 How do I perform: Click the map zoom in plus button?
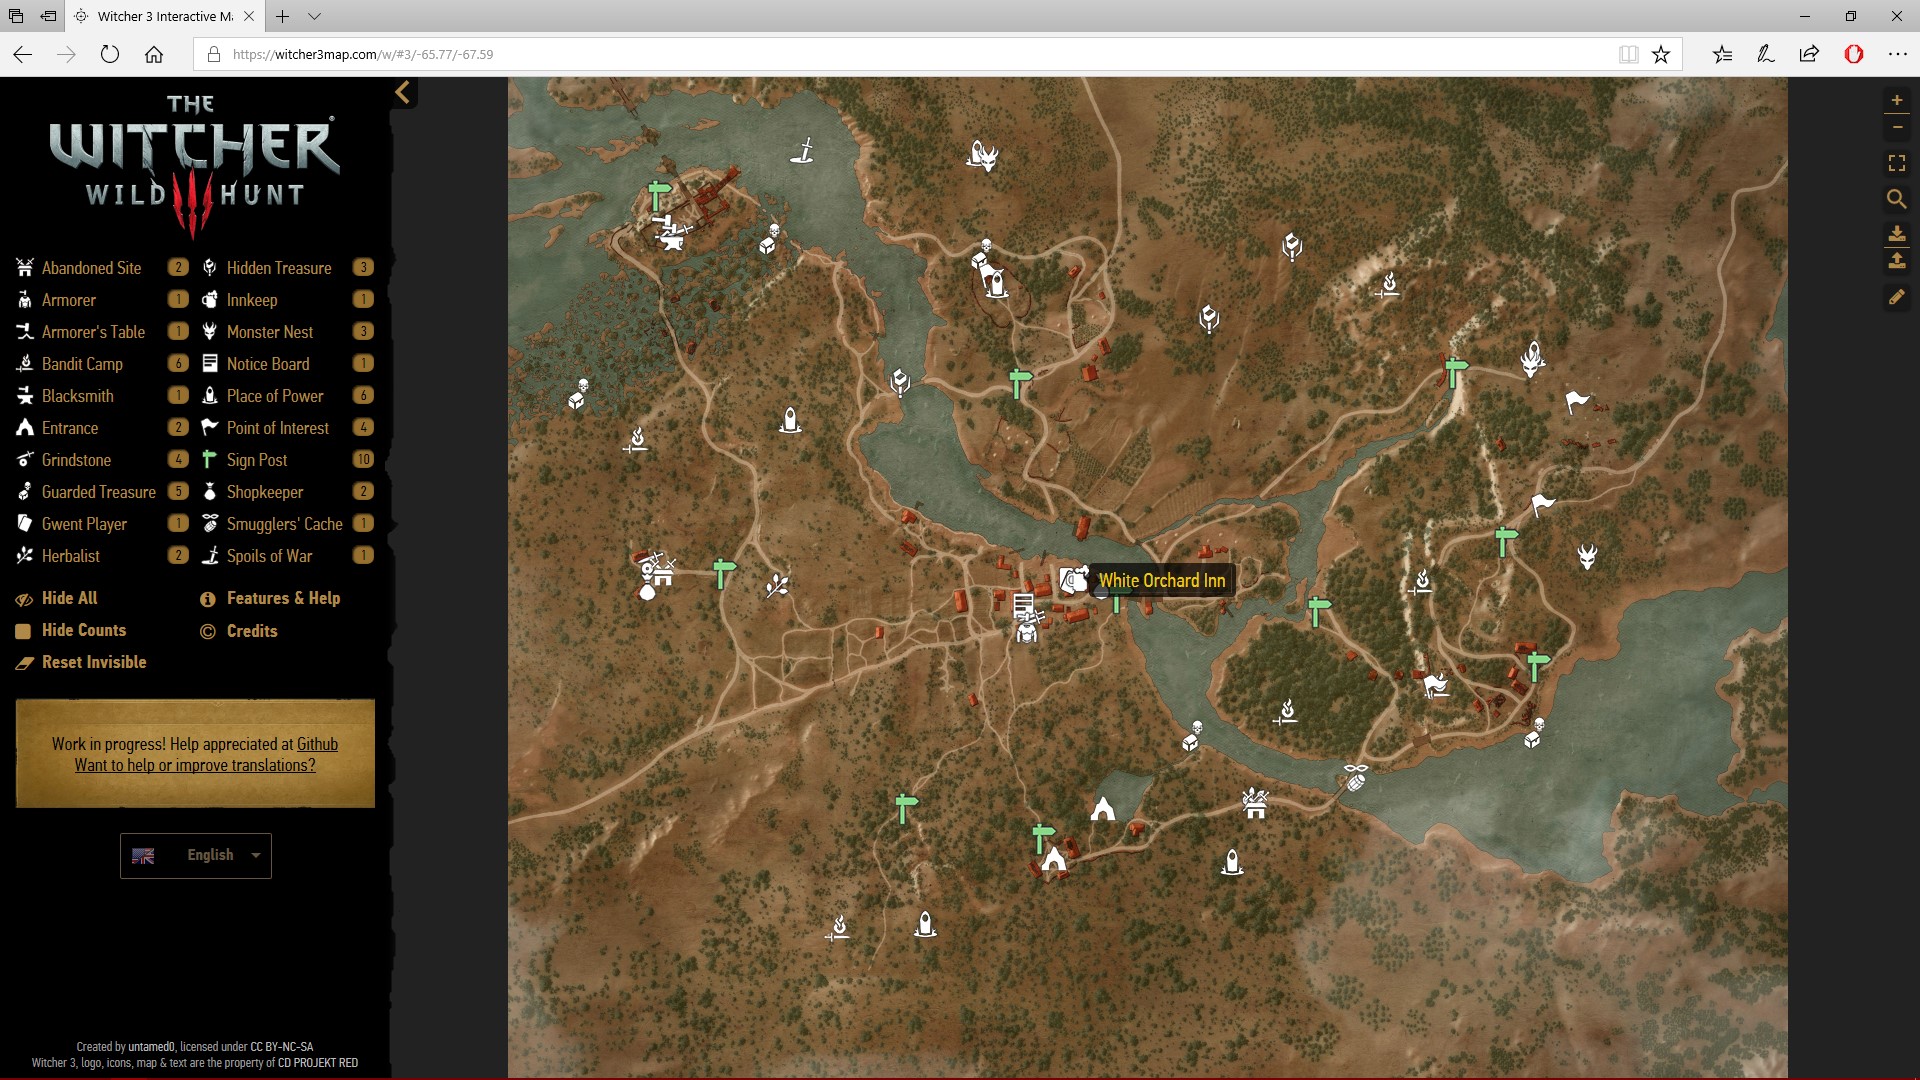click(x=1896, y=100)
